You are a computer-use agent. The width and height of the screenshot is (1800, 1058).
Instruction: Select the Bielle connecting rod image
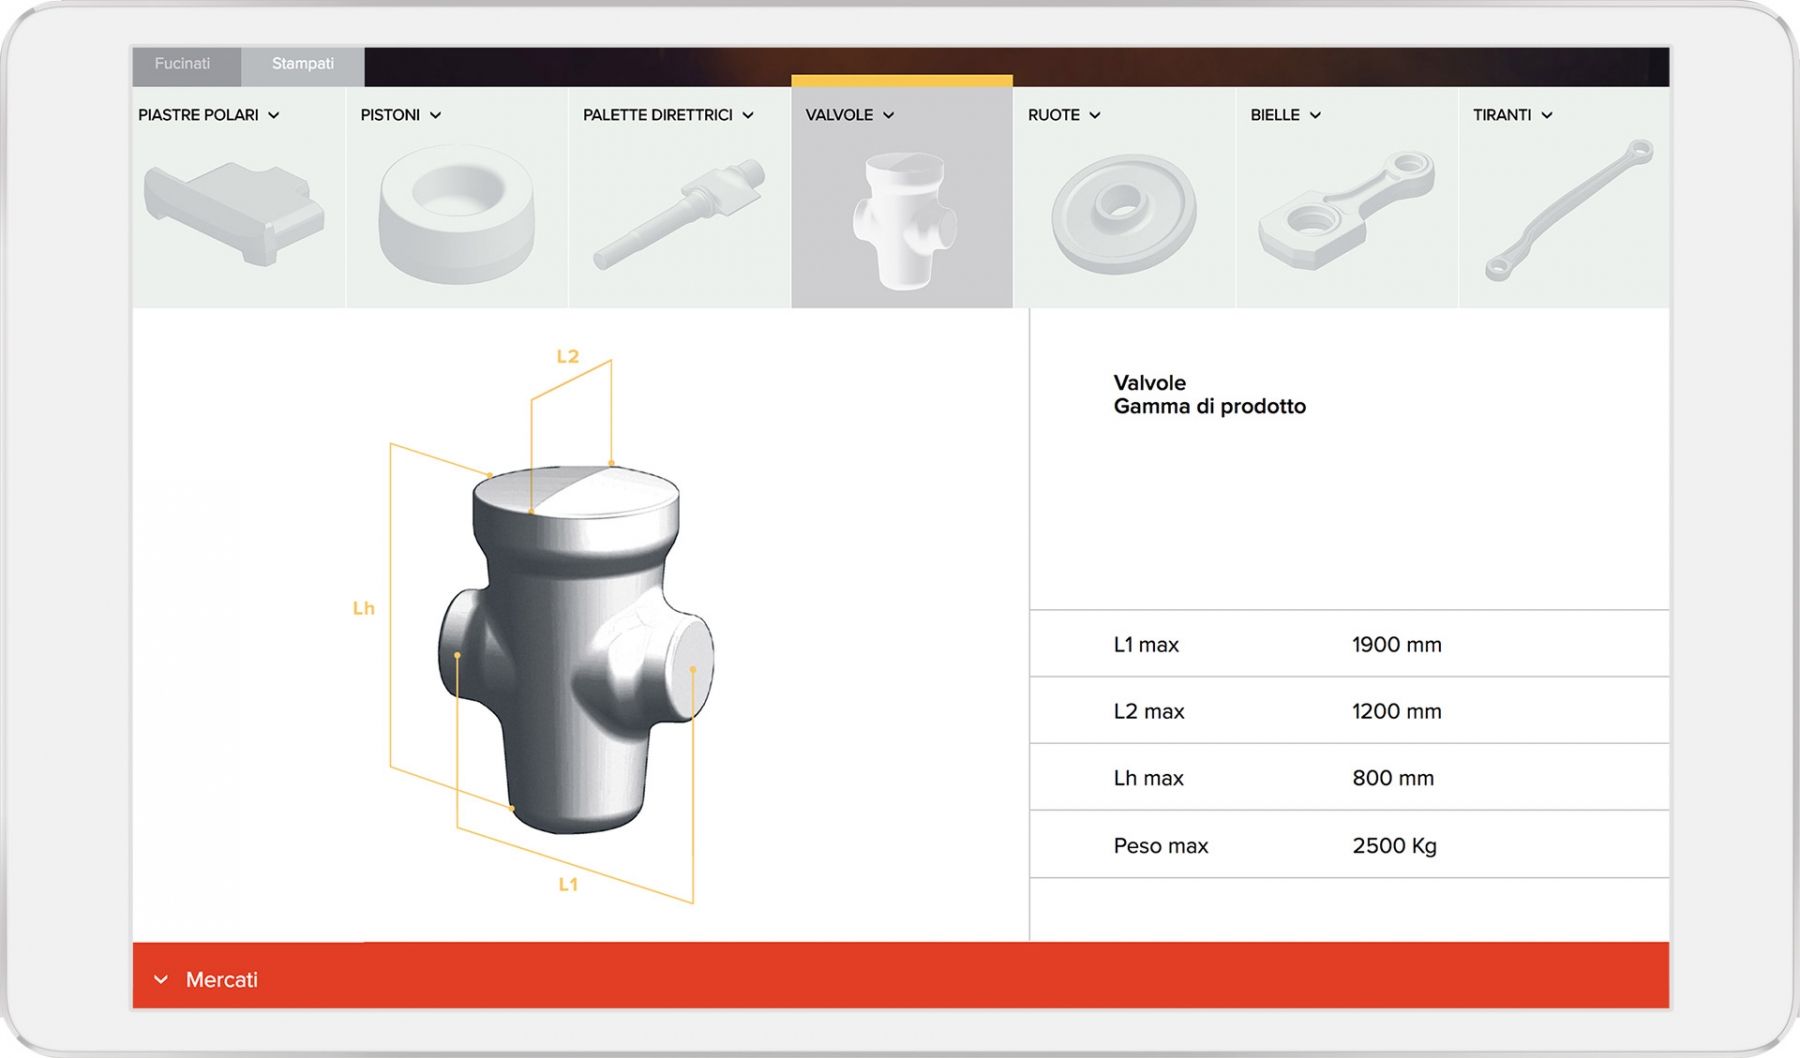pos(1346,209)
